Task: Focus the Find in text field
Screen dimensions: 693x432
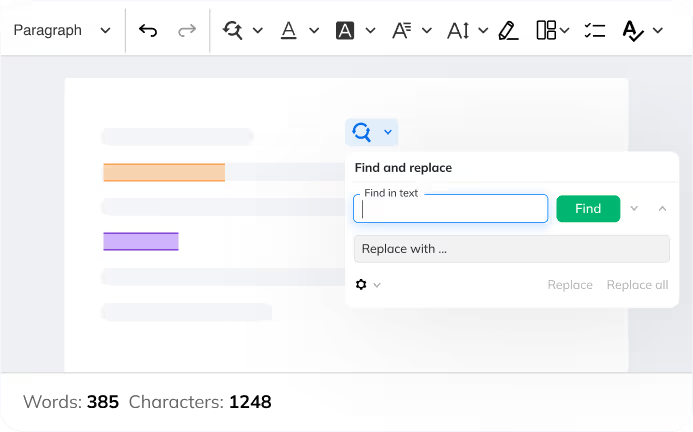Action: (x=450, y=209)
